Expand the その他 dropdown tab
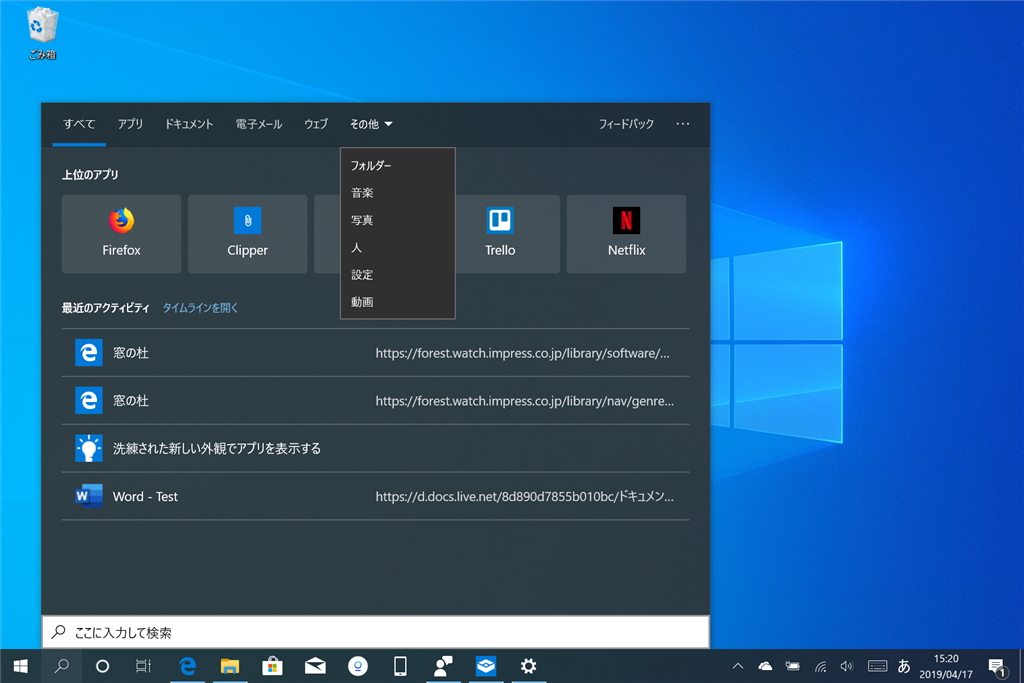1024x683 pixels. point(371,124)
